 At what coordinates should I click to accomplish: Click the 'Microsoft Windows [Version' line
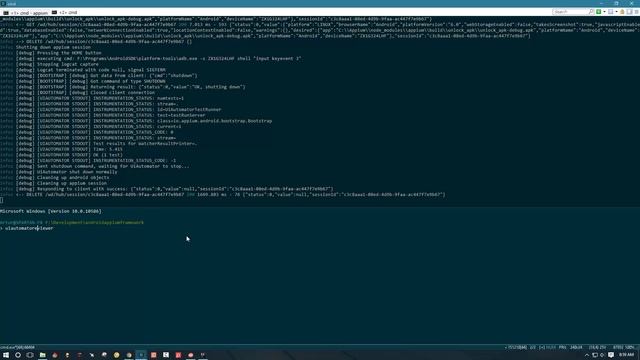pos(51,211)
